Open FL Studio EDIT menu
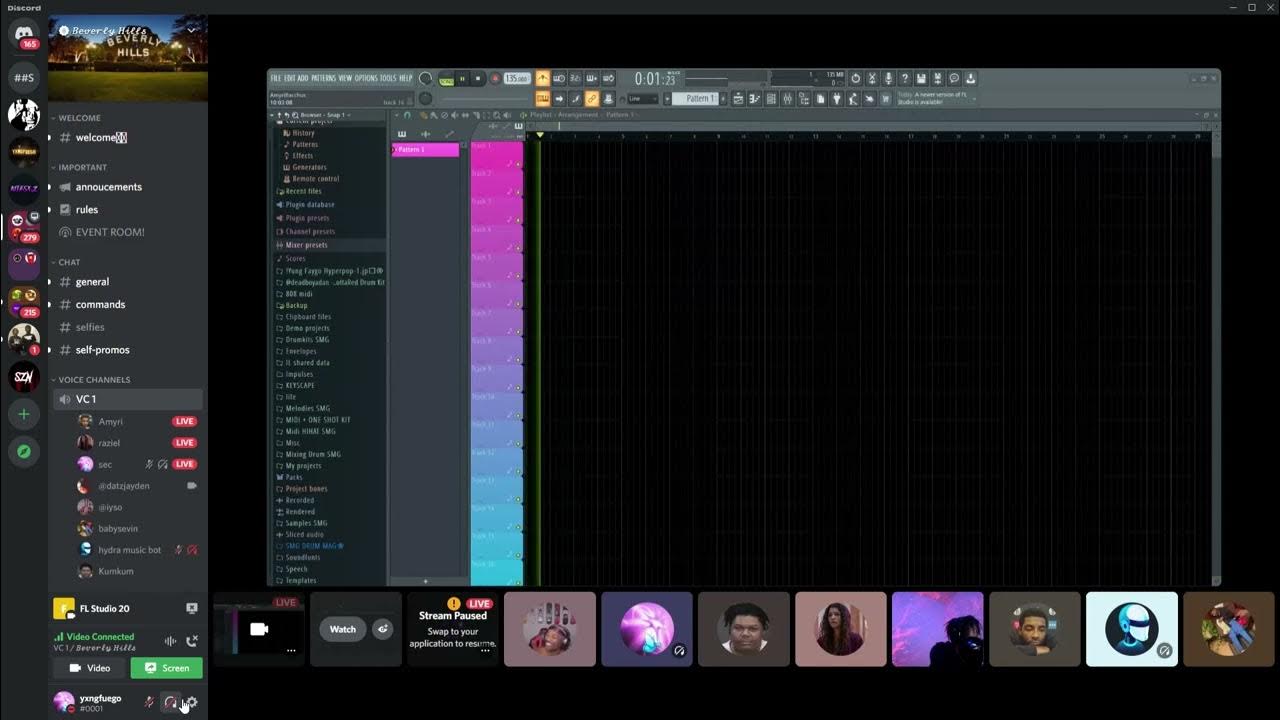This screenshot has width=1280, height=720. pyautogui.click(x=289, y=78)
